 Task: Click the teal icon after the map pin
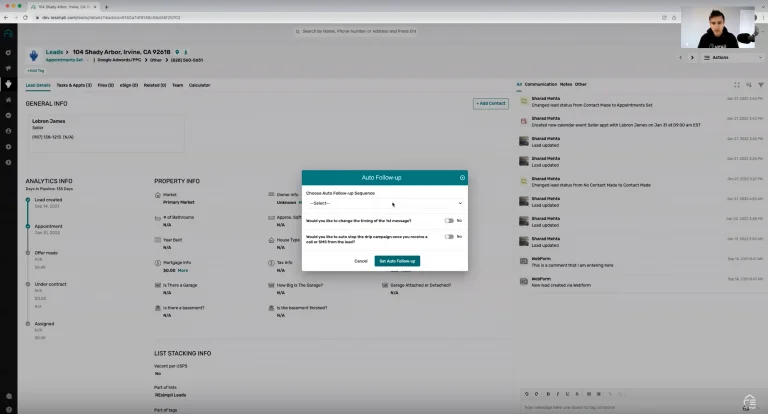point(186,52)
